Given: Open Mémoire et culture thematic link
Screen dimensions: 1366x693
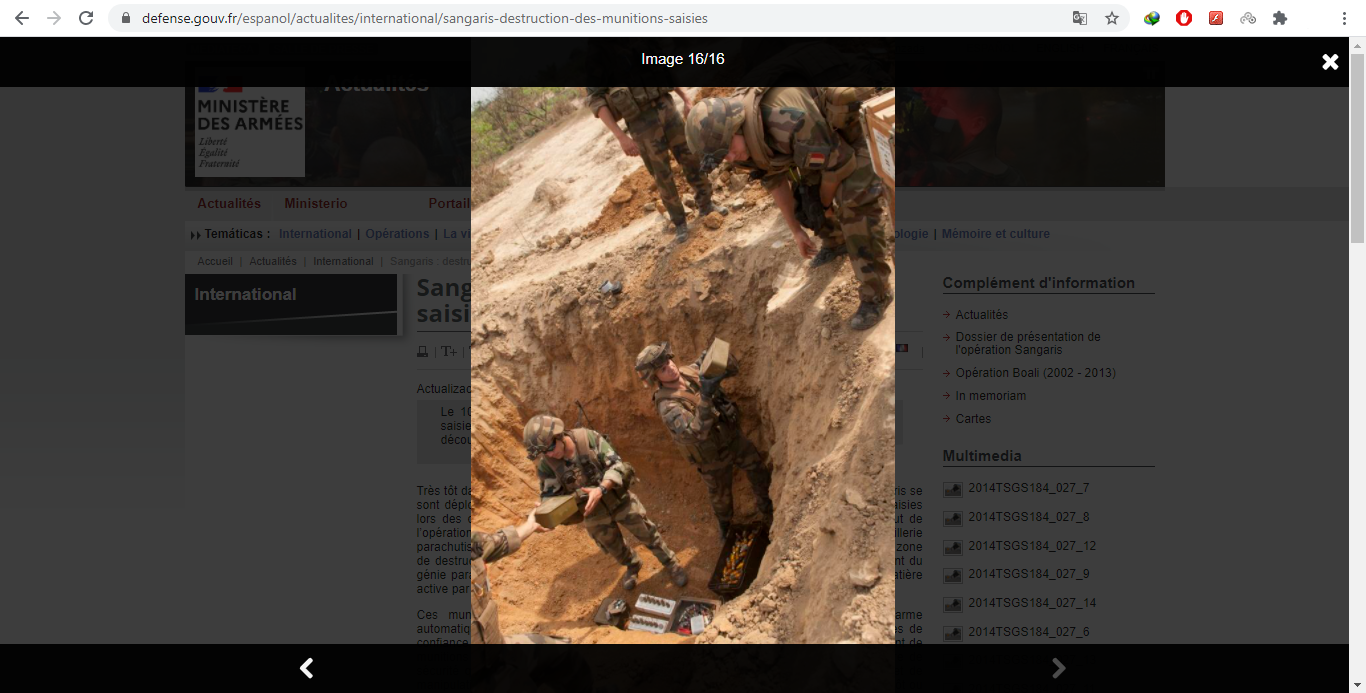Looking at the screenshot, I should click(x=996, y=234).
